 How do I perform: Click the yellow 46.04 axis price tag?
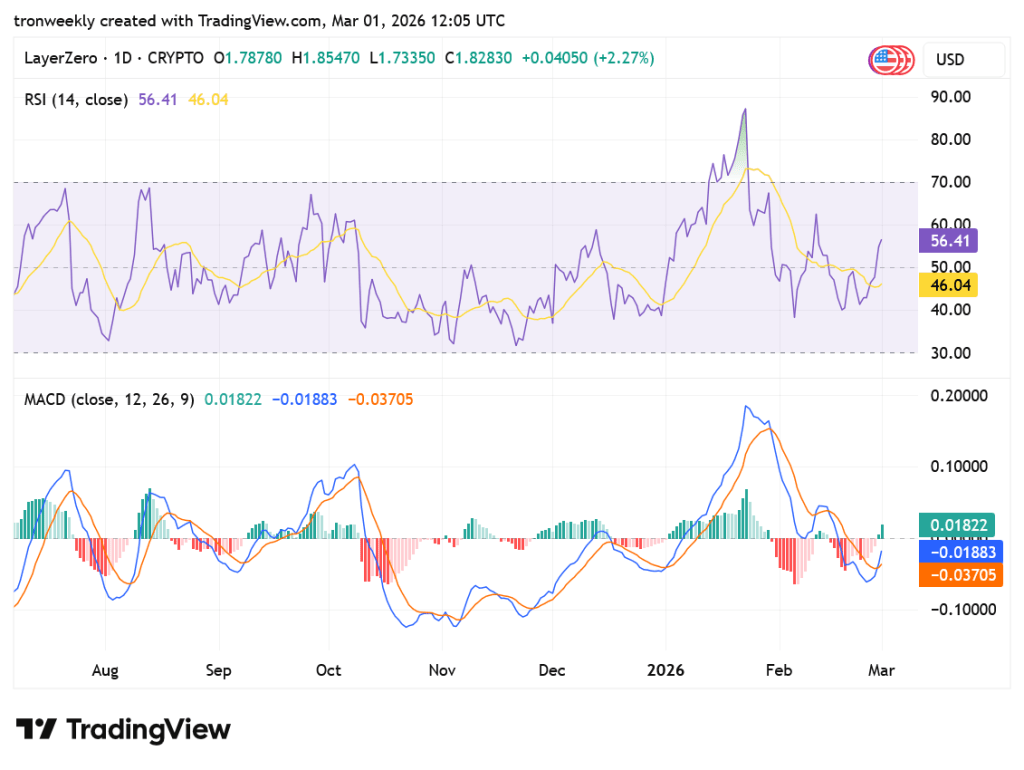(948, 285)
